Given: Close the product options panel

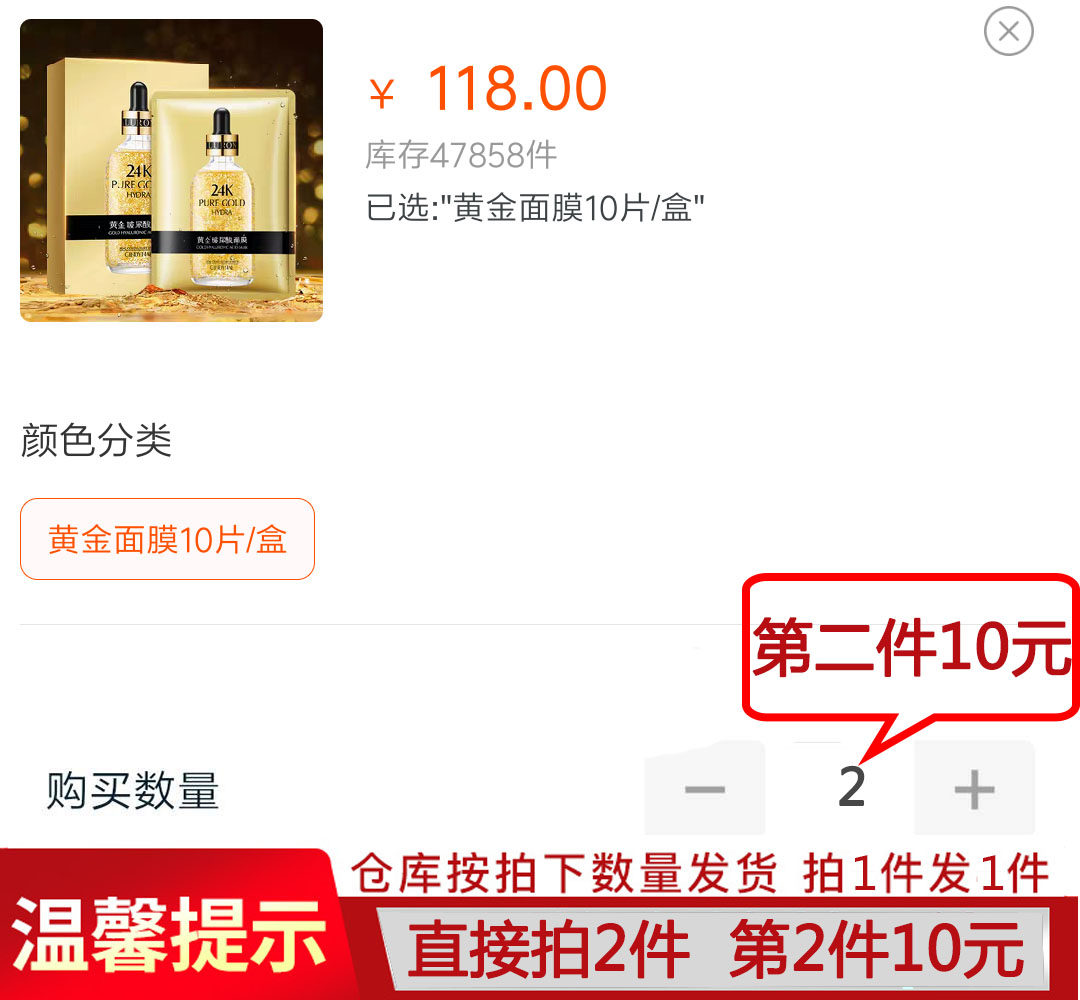Looking at the screenshot, I should coord(1008,31).
